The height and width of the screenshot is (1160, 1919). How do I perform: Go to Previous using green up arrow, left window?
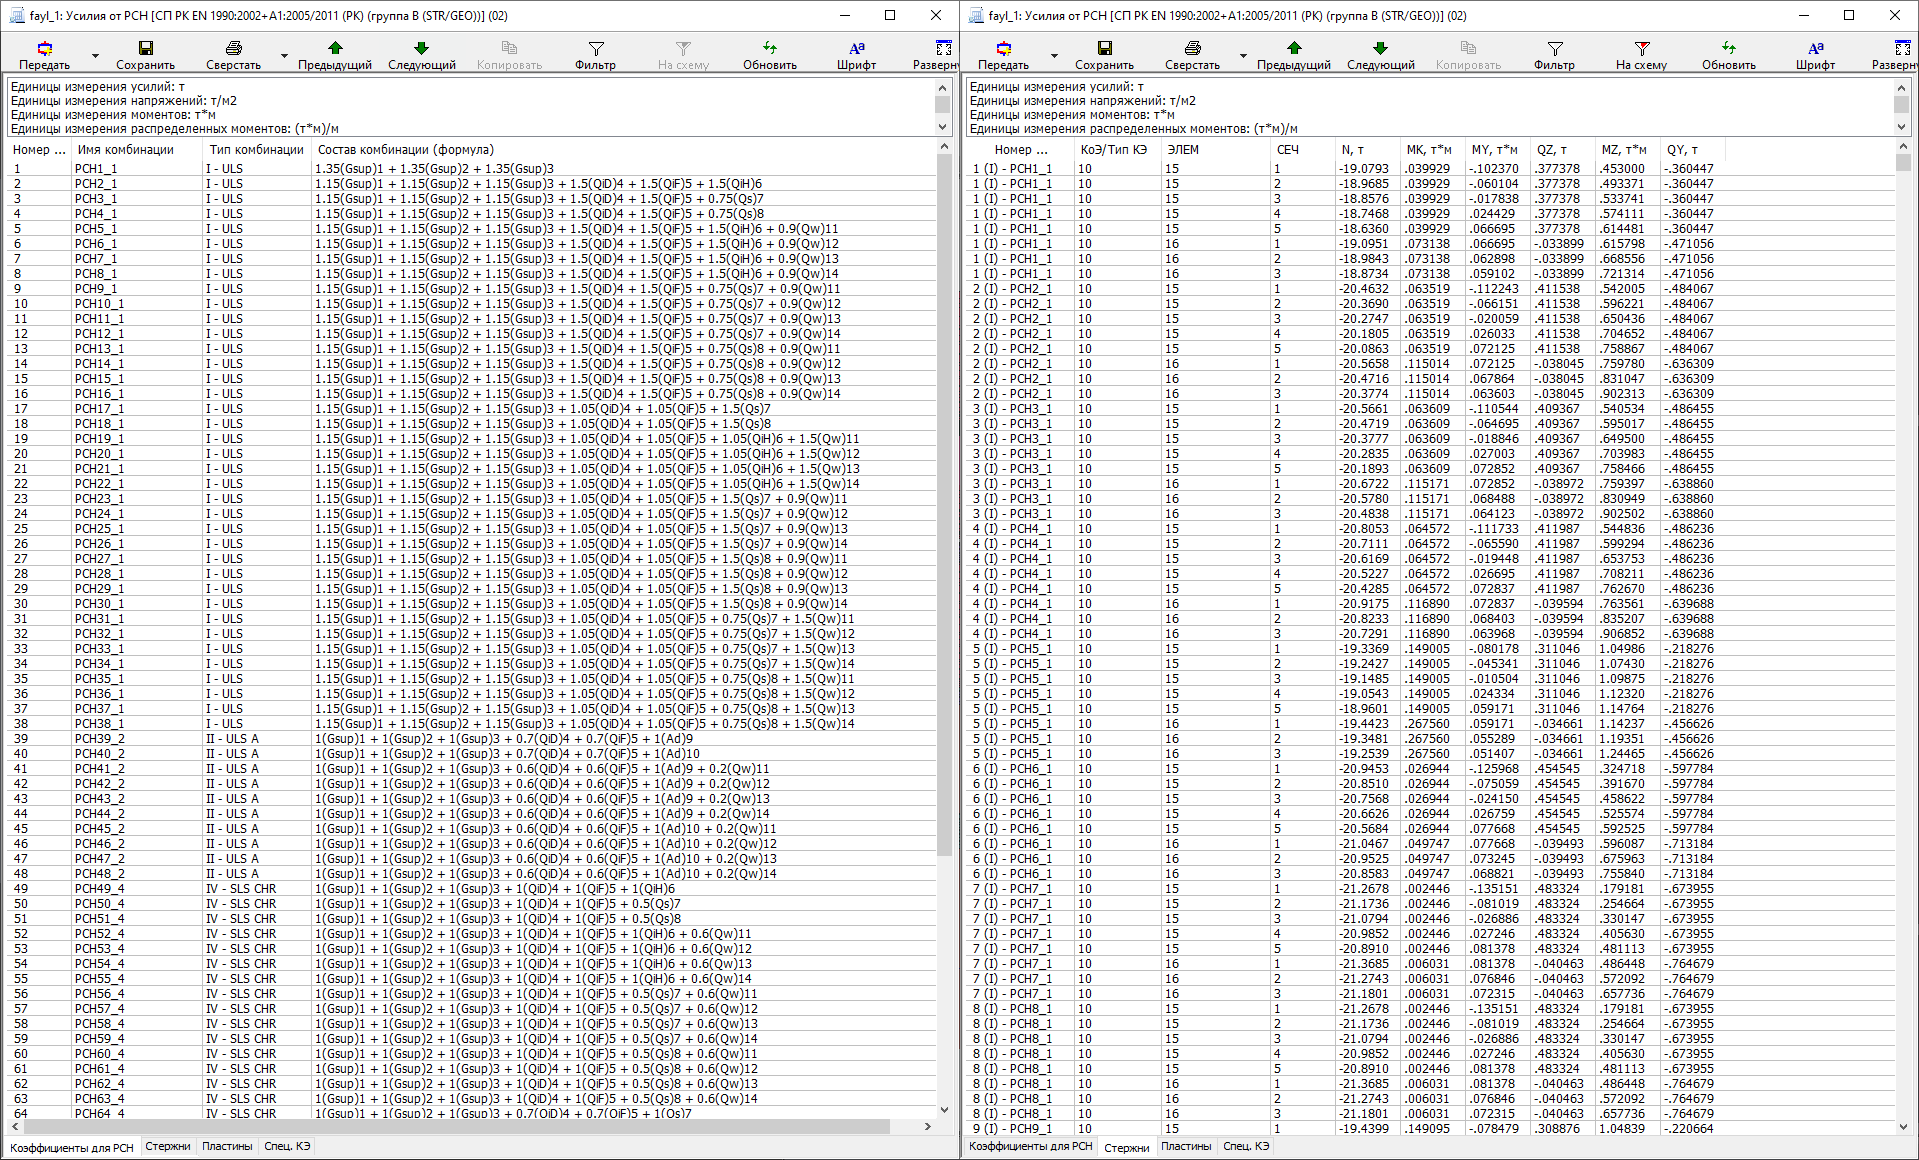pyautogui.click(x=335, y=49)
